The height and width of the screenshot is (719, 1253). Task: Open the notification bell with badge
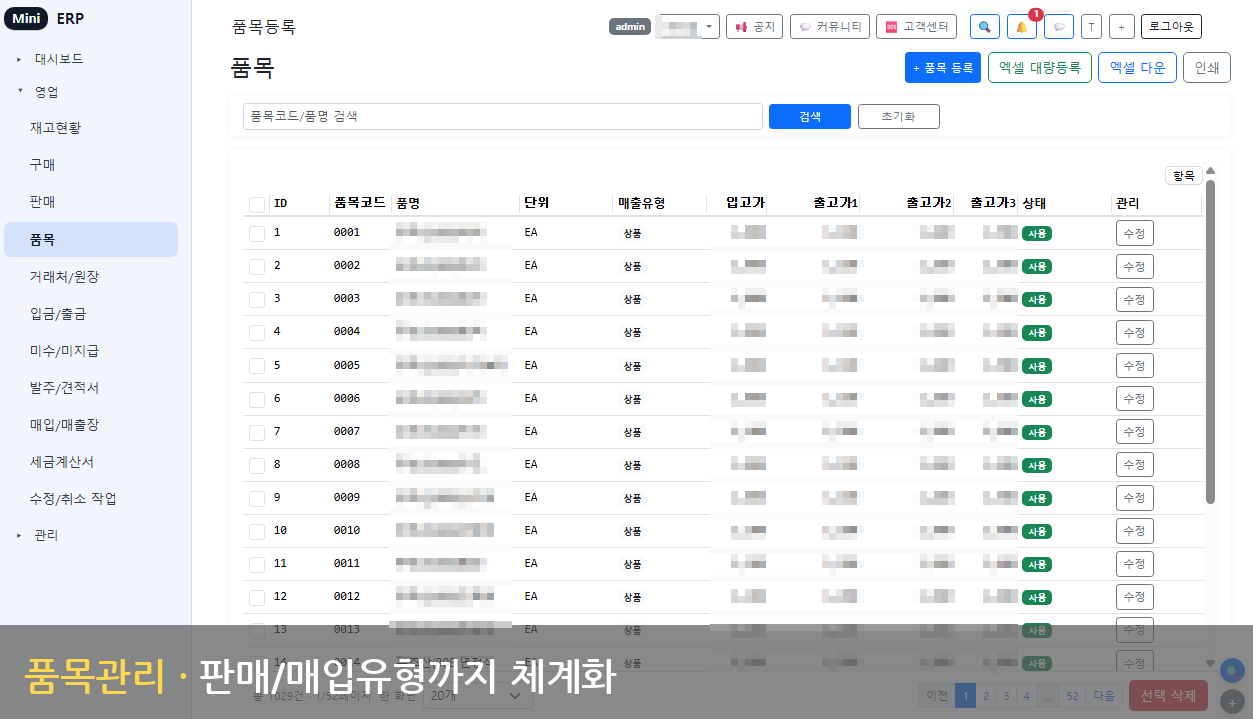click(x=1021, y=27)
